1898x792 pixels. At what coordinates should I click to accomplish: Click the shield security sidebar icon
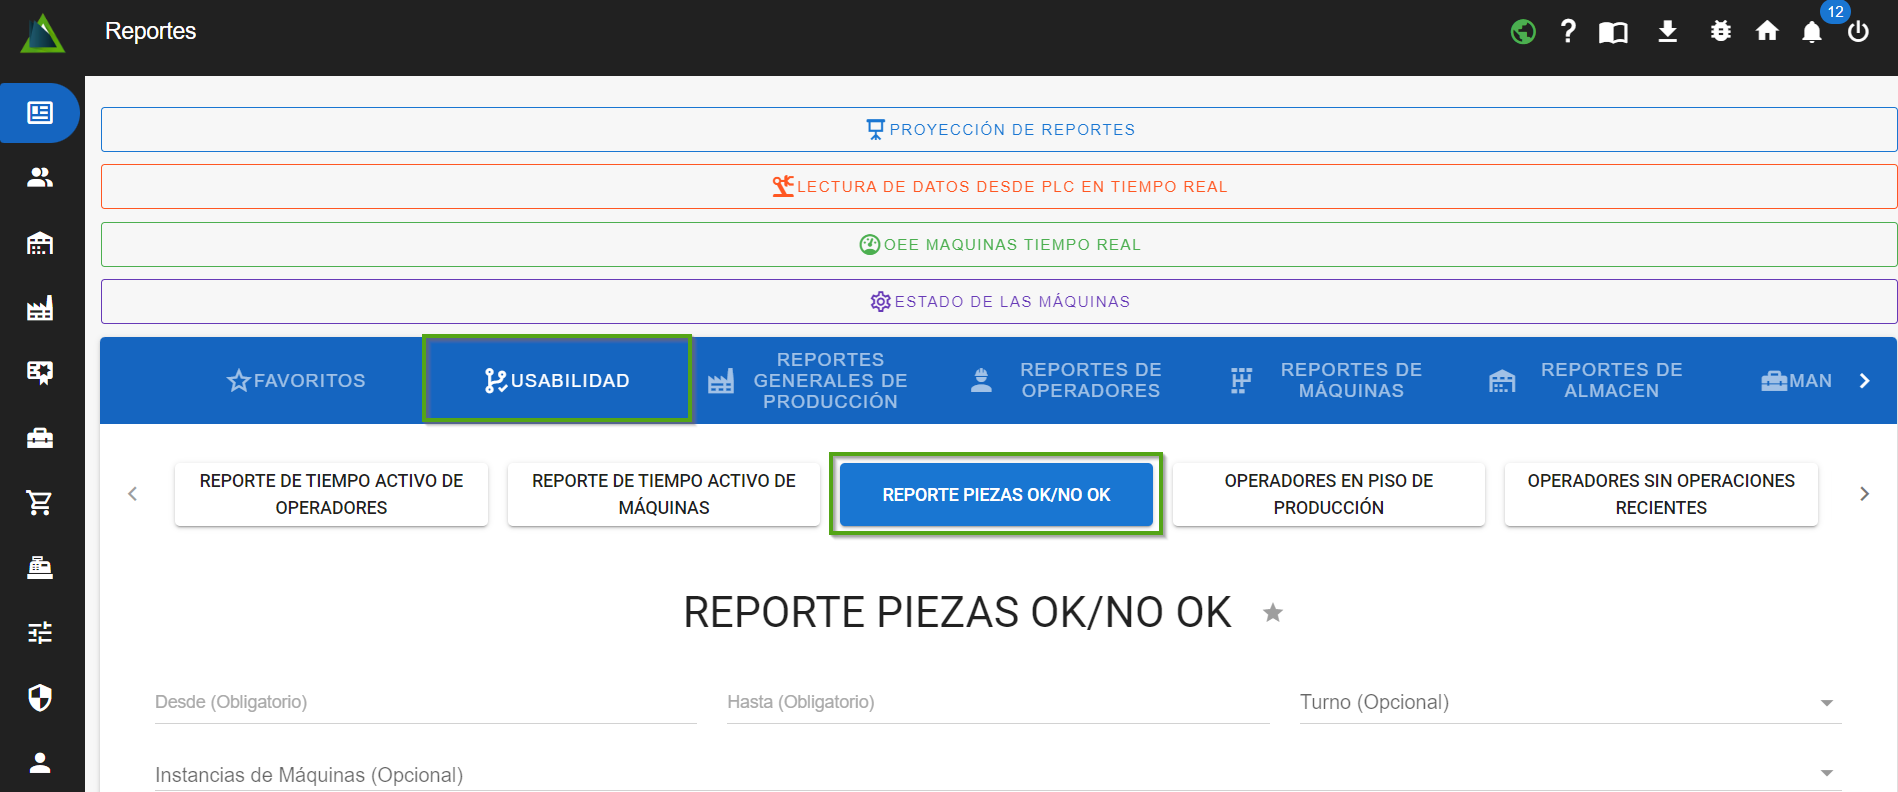pyautogui.click(x=40, y=698)
